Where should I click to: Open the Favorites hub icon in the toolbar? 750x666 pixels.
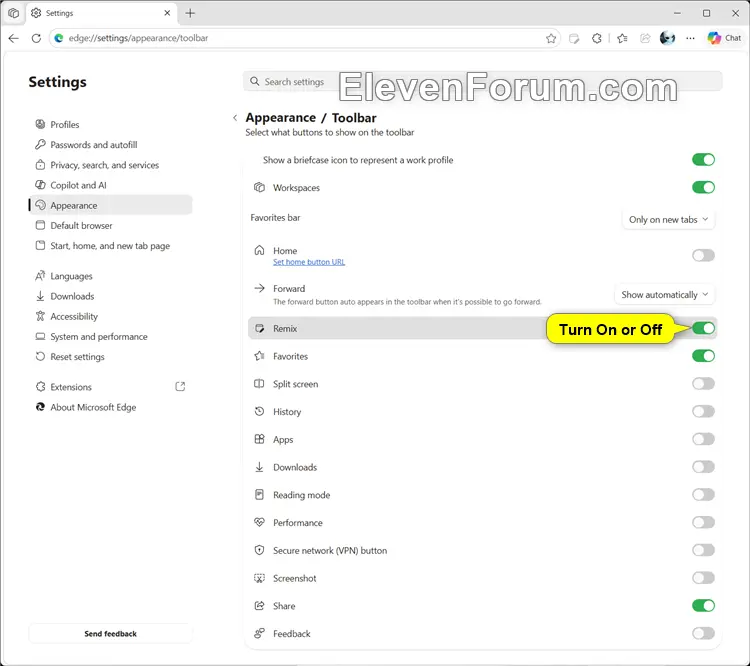pos(622,38)
